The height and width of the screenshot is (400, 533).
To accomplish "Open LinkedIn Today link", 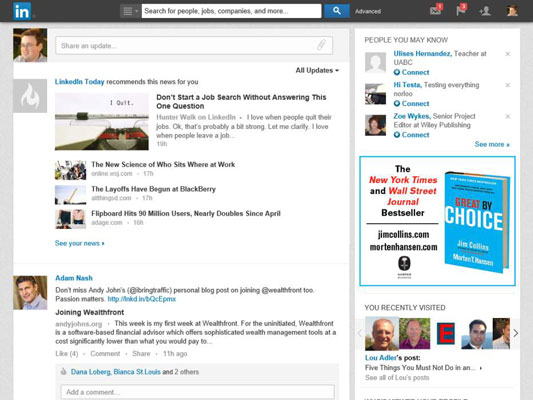I will (x=80, y=82).
